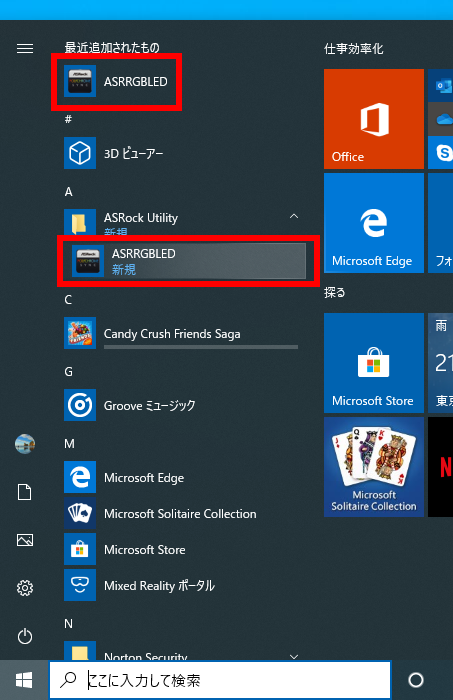Click the 探る tile group title
Image resolution: width=453 pixels, height=700 pixels.
point(335,292)
